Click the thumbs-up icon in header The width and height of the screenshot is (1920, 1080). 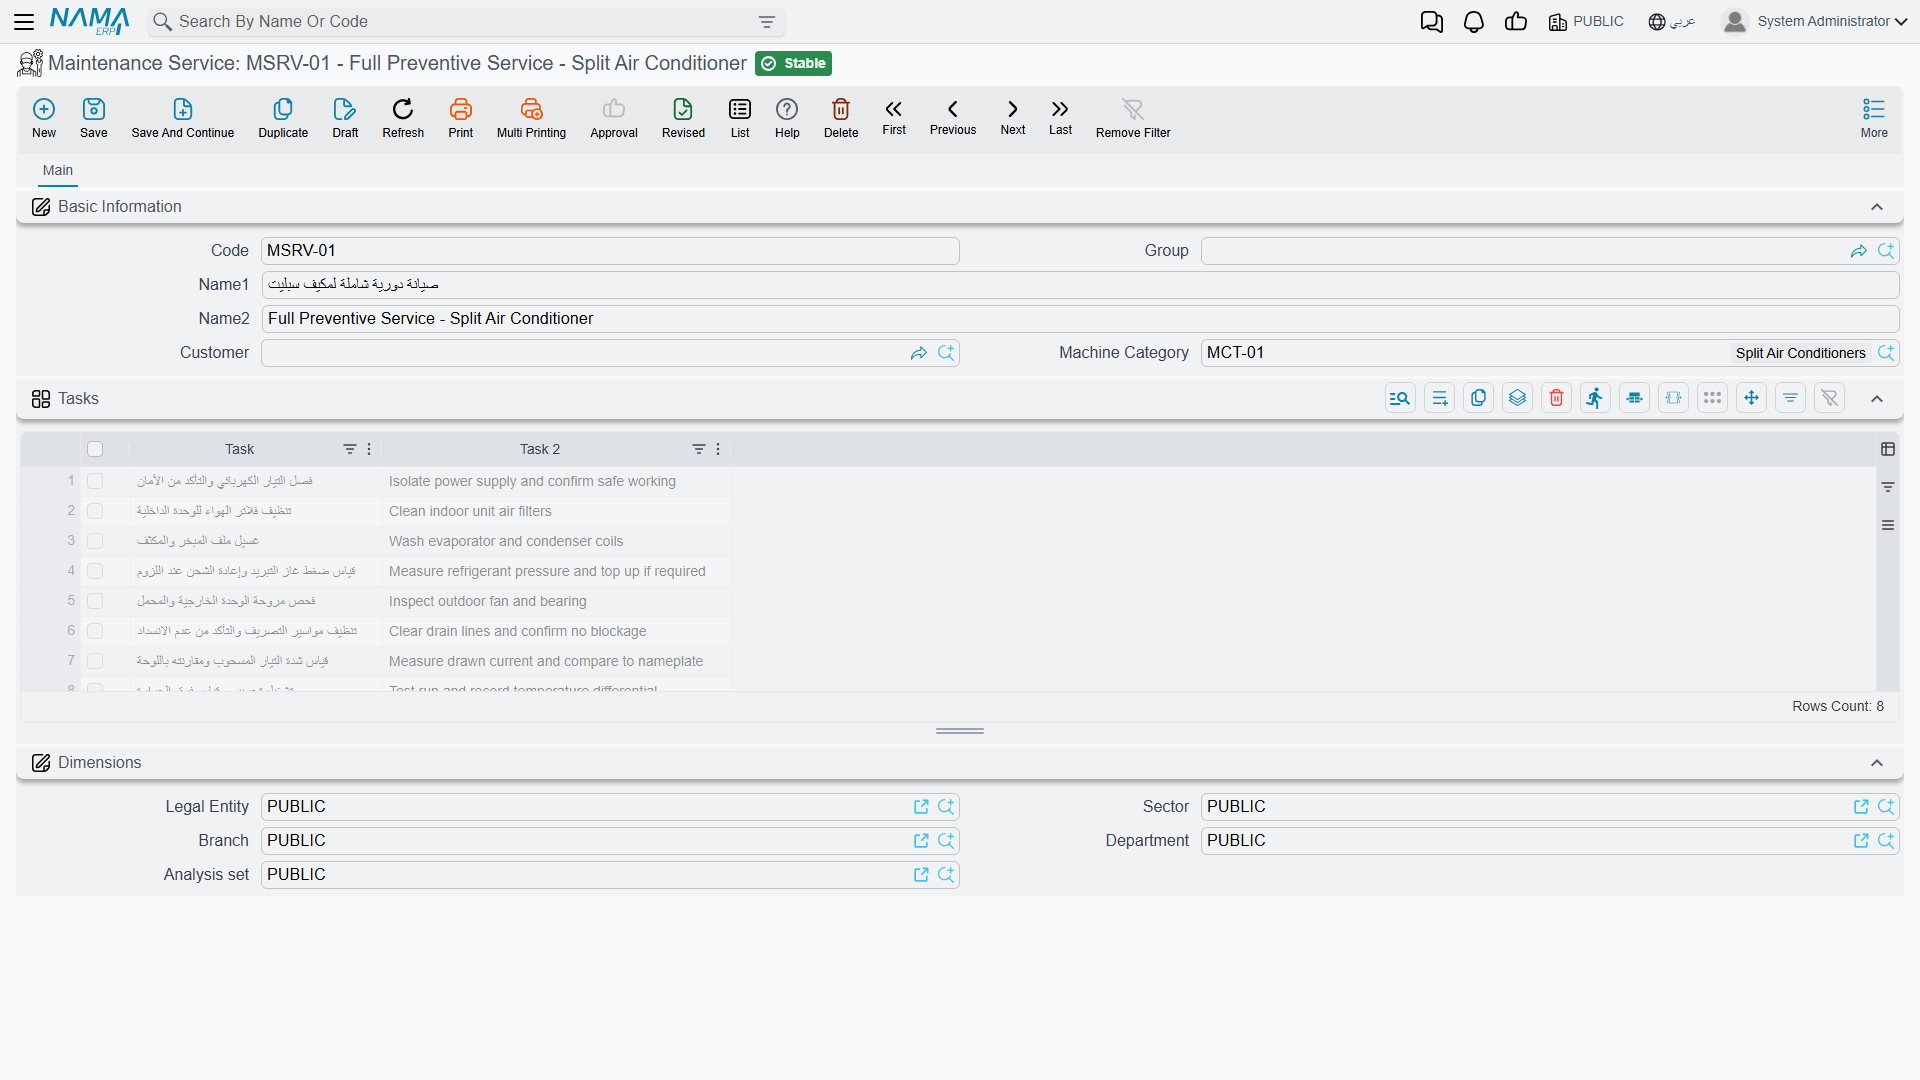(1516, 22)
